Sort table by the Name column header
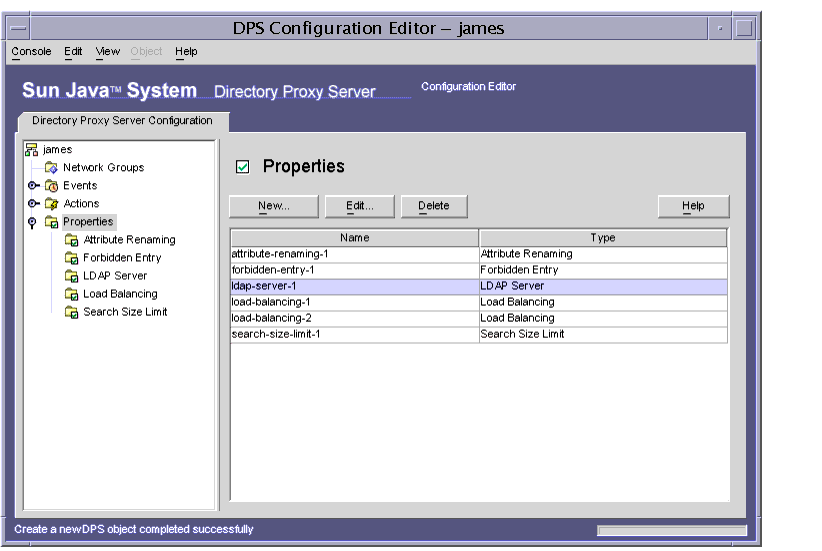This screenshot has width=822, height=551. (x=354, y=237)
